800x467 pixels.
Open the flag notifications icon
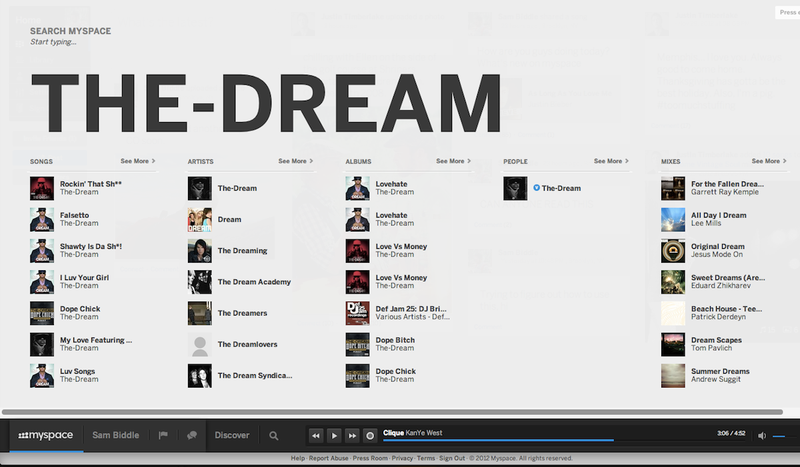[x=163, y=435]
